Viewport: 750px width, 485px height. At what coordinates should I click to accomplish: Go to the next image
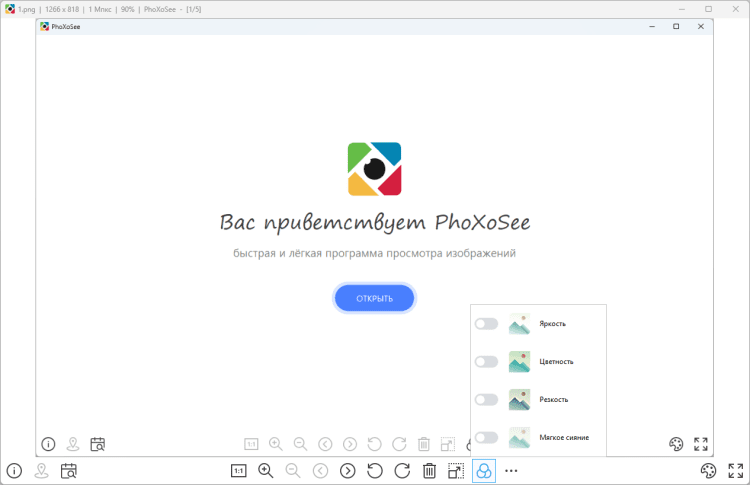click(x=347, y=471)
